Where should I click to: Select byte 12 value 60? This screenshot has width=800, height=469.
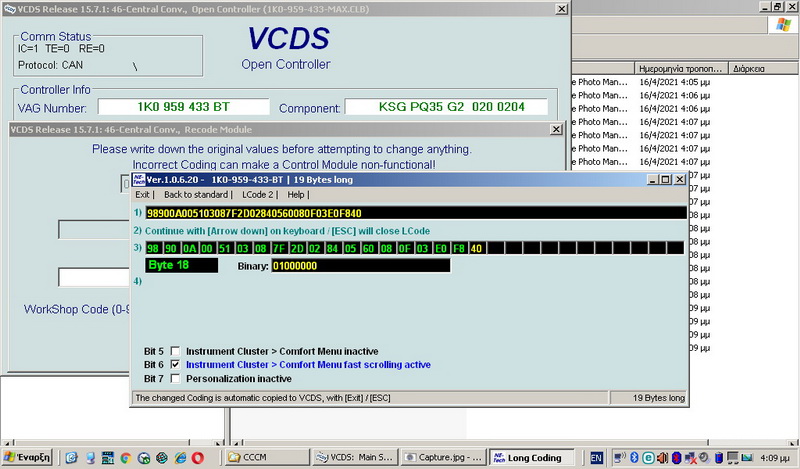368,249
